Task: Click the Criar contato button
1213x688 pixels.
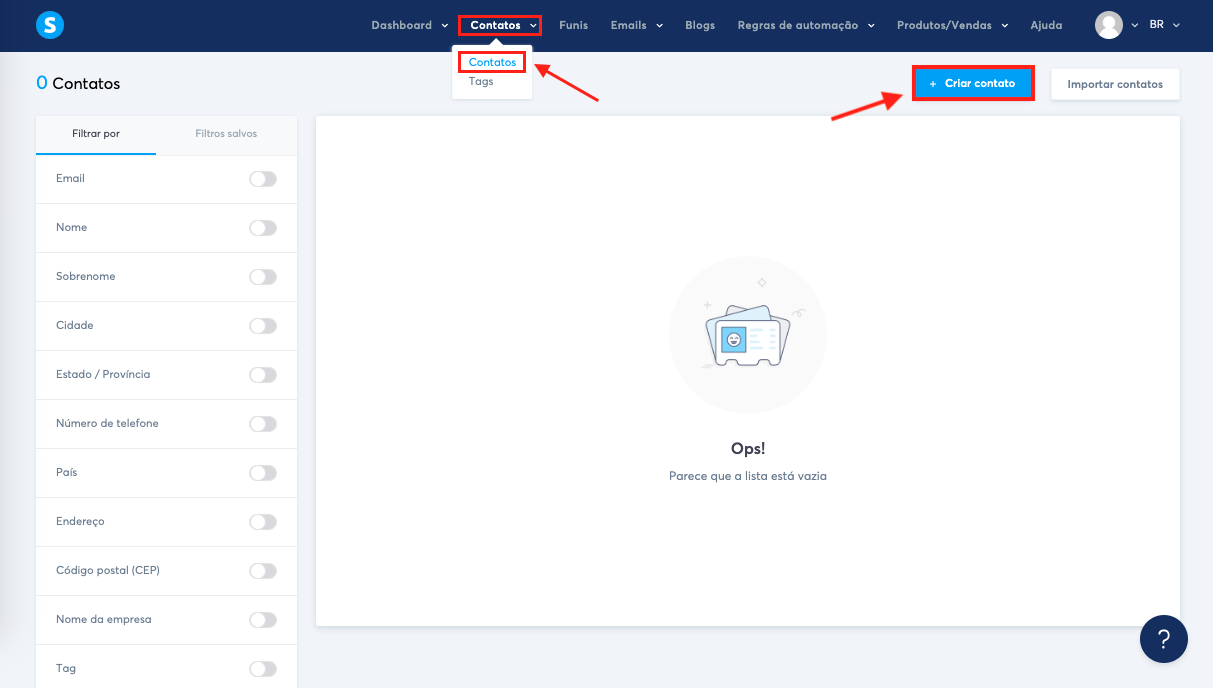Action: (x=973, y=83)
